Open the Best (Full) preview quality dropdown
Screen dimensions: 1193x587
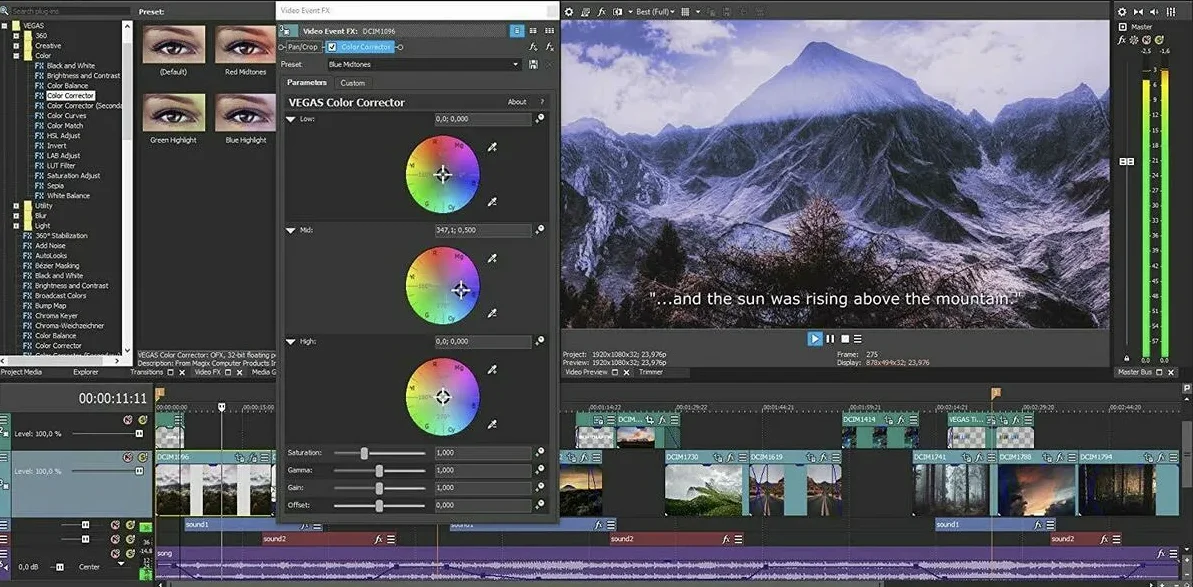(654, 11)
